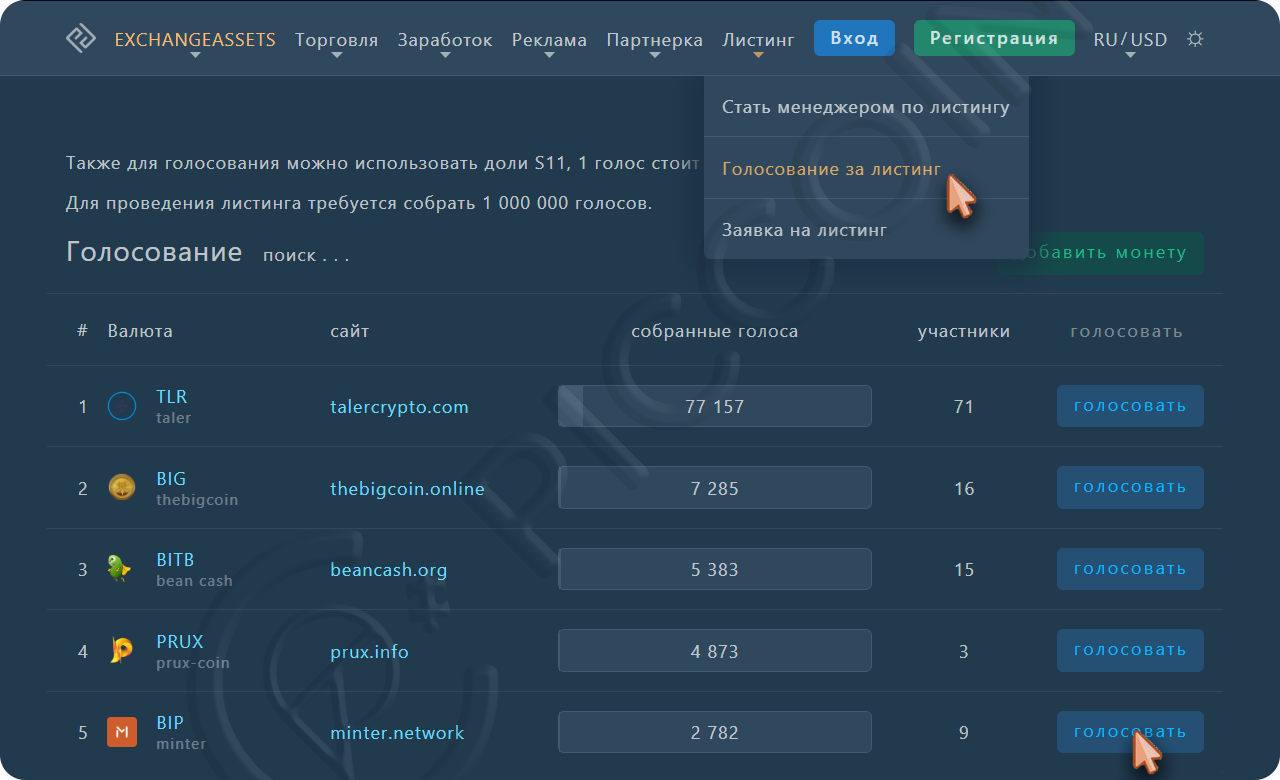Click the BITB currency ticker
This screenshot has height=780, width=1280.
point(175,560)
